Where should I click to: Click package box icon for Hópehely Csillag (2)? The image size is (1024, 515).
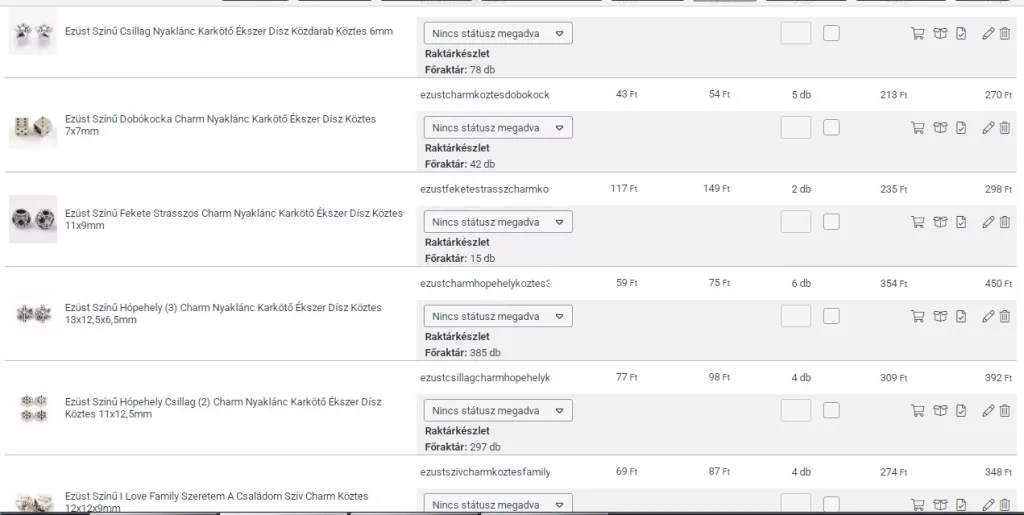pyautogui.click(x=940, y=410)
